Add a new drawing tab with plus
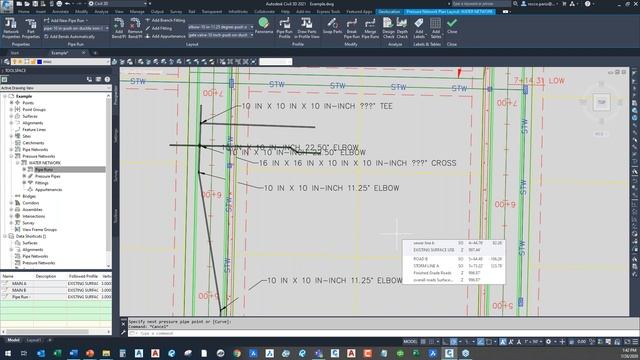The height and width of the screenshot is (360, 640). [95, 53]
